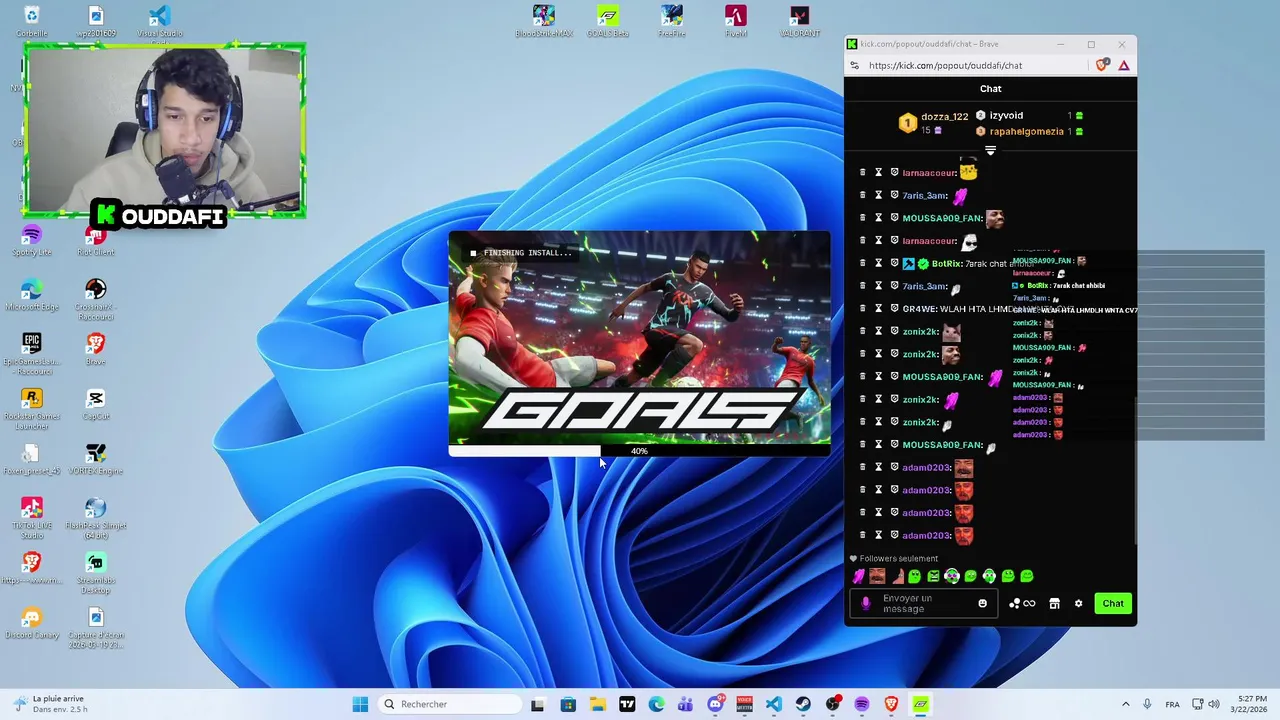
Task: Launch the FreeFire desktop shortcut
Action: [672, 21]
